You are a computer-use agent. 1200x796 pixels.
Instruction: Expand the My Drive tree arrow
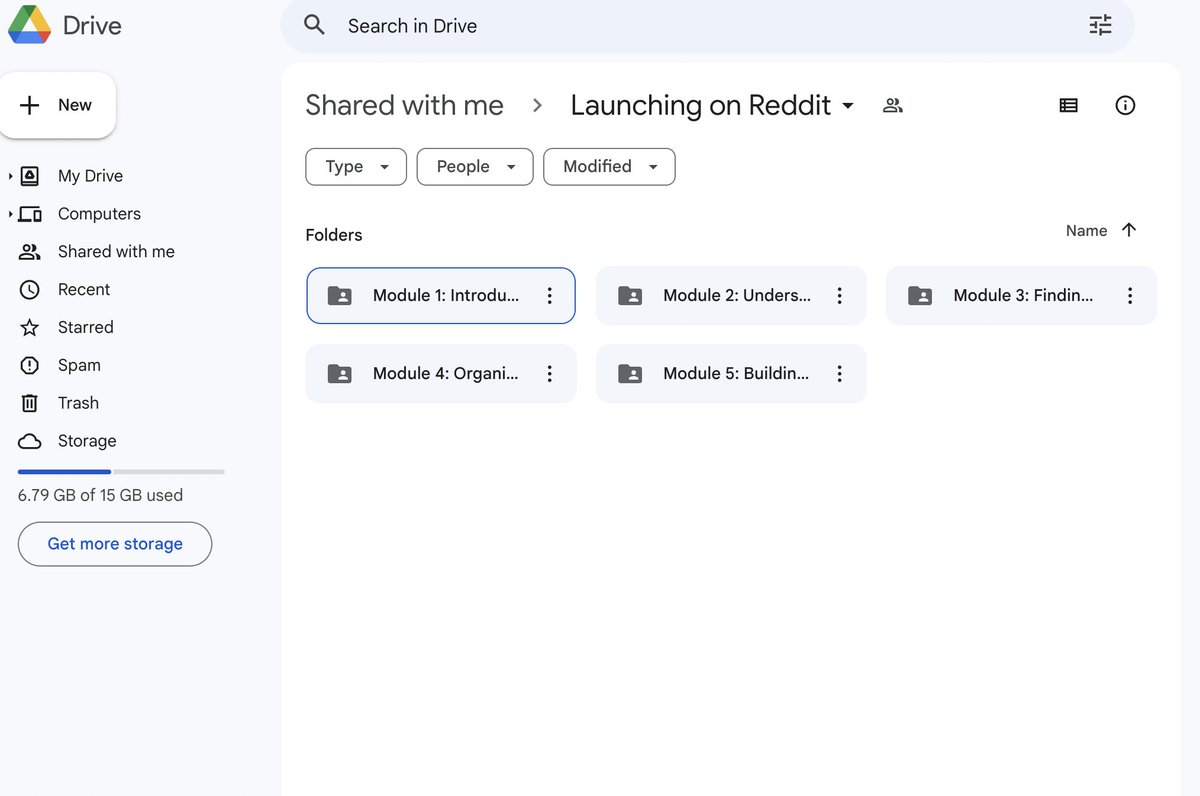click(11, 176)
